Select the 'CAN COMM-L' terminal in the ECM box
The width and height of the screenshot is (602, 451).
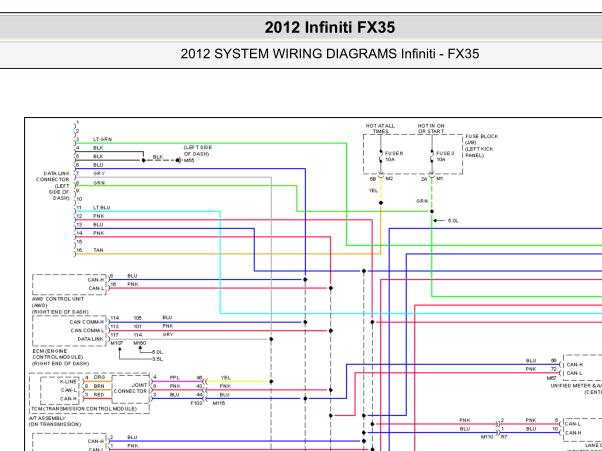point(87,330)
